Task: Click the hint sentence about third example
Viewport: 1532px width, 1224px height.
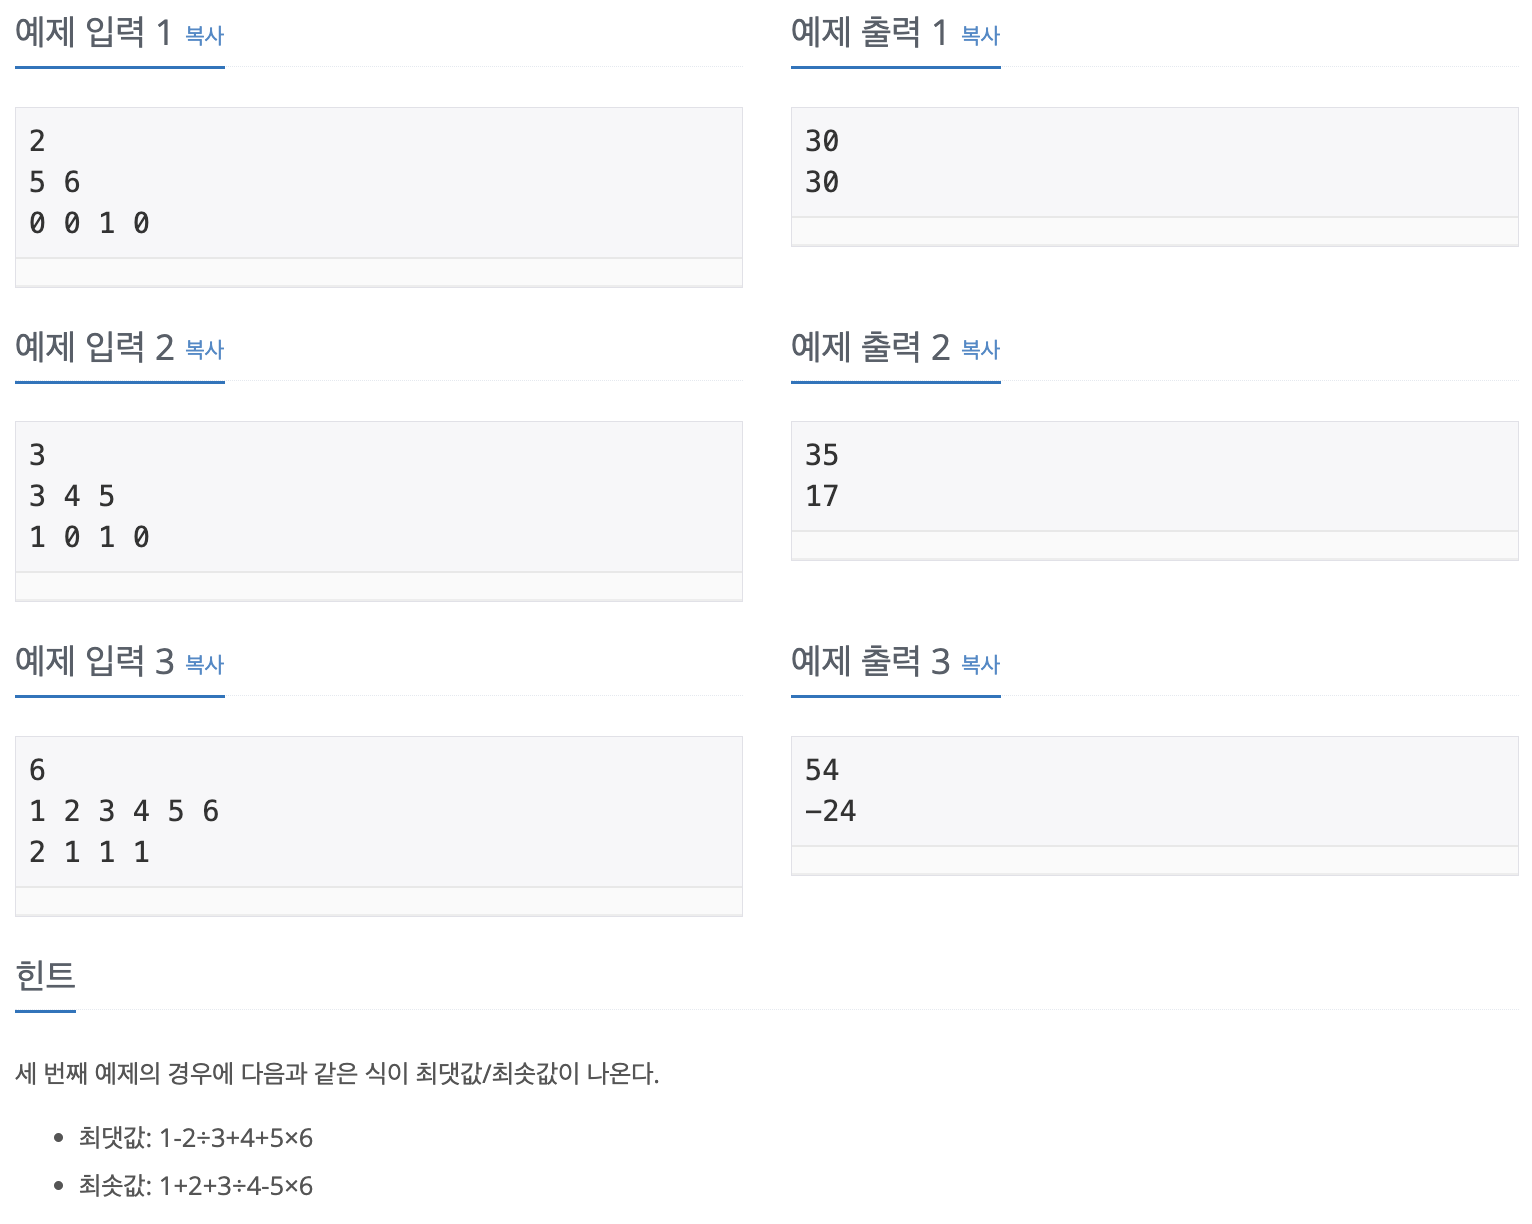Action: 337,1074
